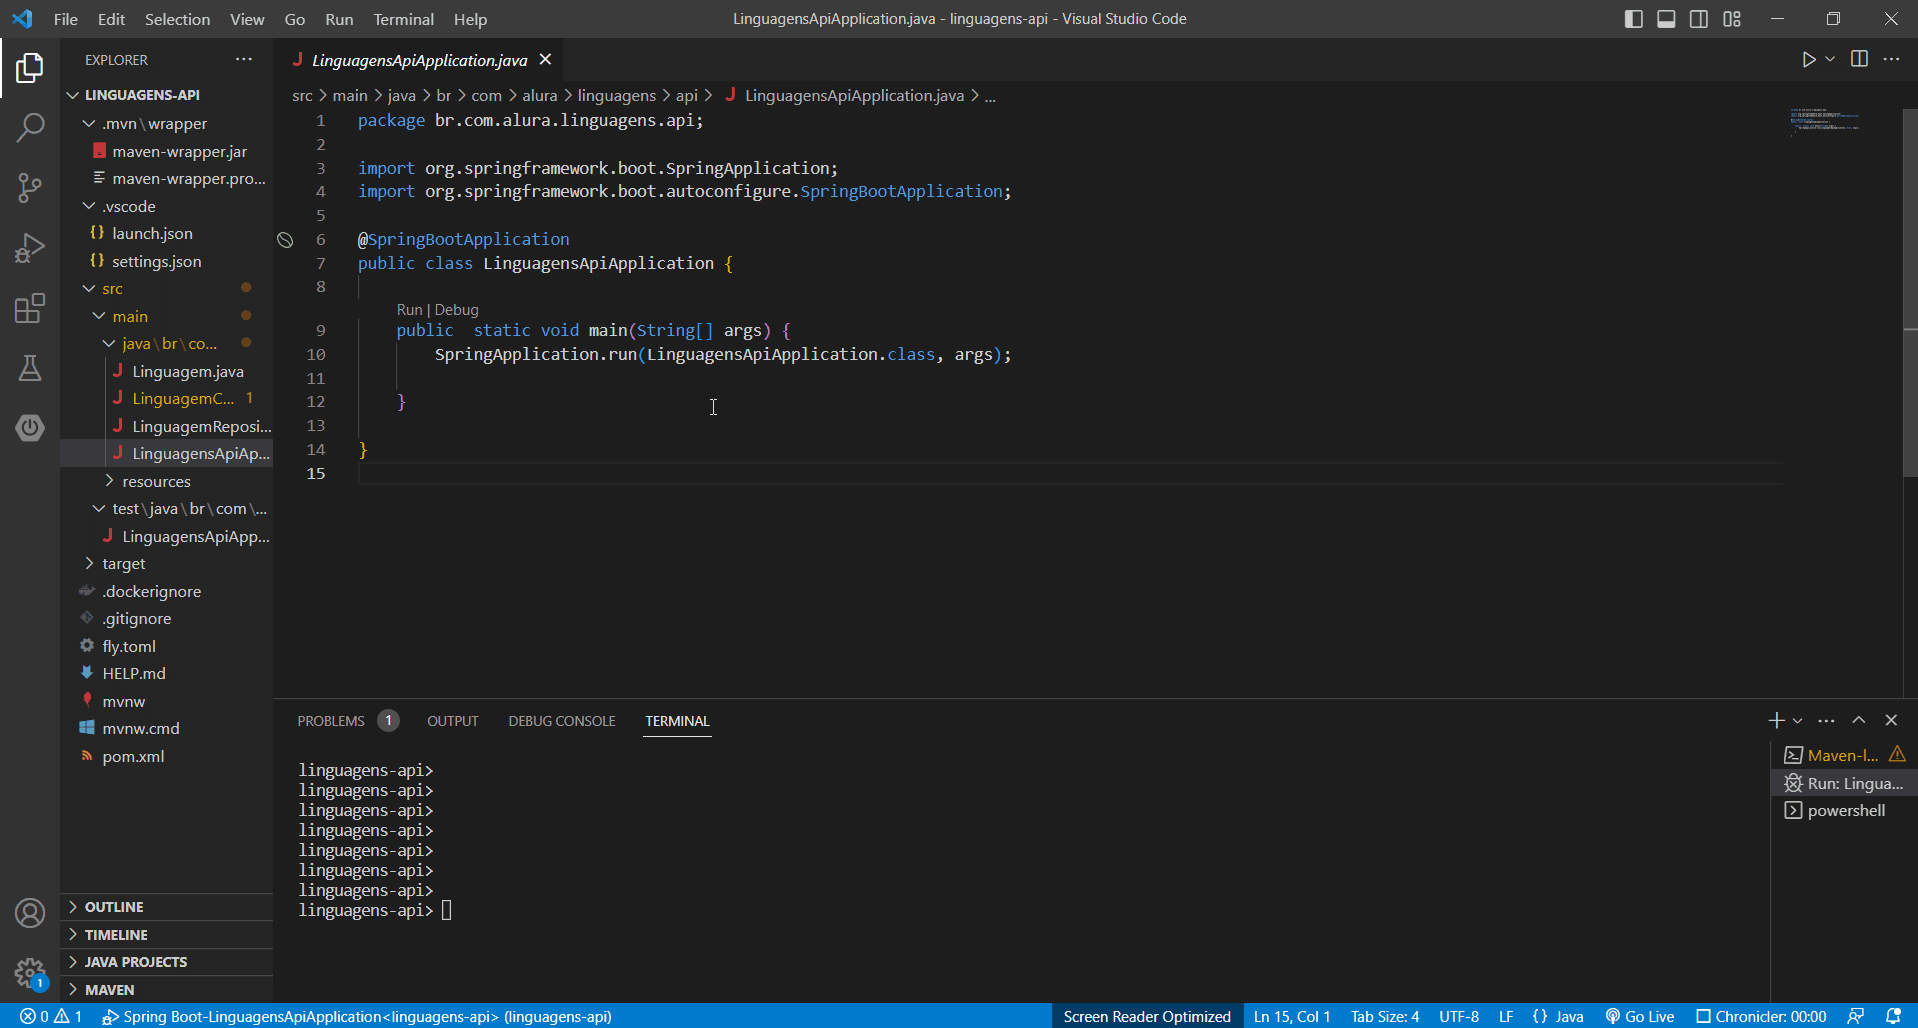
Task: Open the Spring Boot Dashboard from the activity bar
Action: tap(30, 428)
